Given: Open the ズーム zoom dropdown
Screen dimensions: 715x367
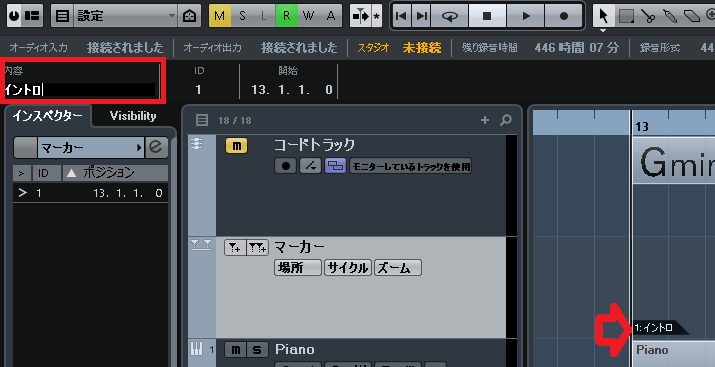Looking at the screenshot, I should [398, 268].
